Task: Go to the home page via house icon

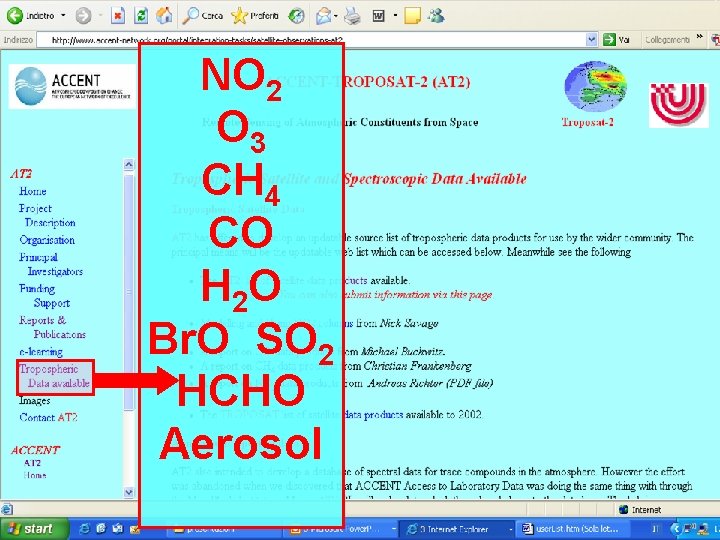Action: [x=164, y=16]
